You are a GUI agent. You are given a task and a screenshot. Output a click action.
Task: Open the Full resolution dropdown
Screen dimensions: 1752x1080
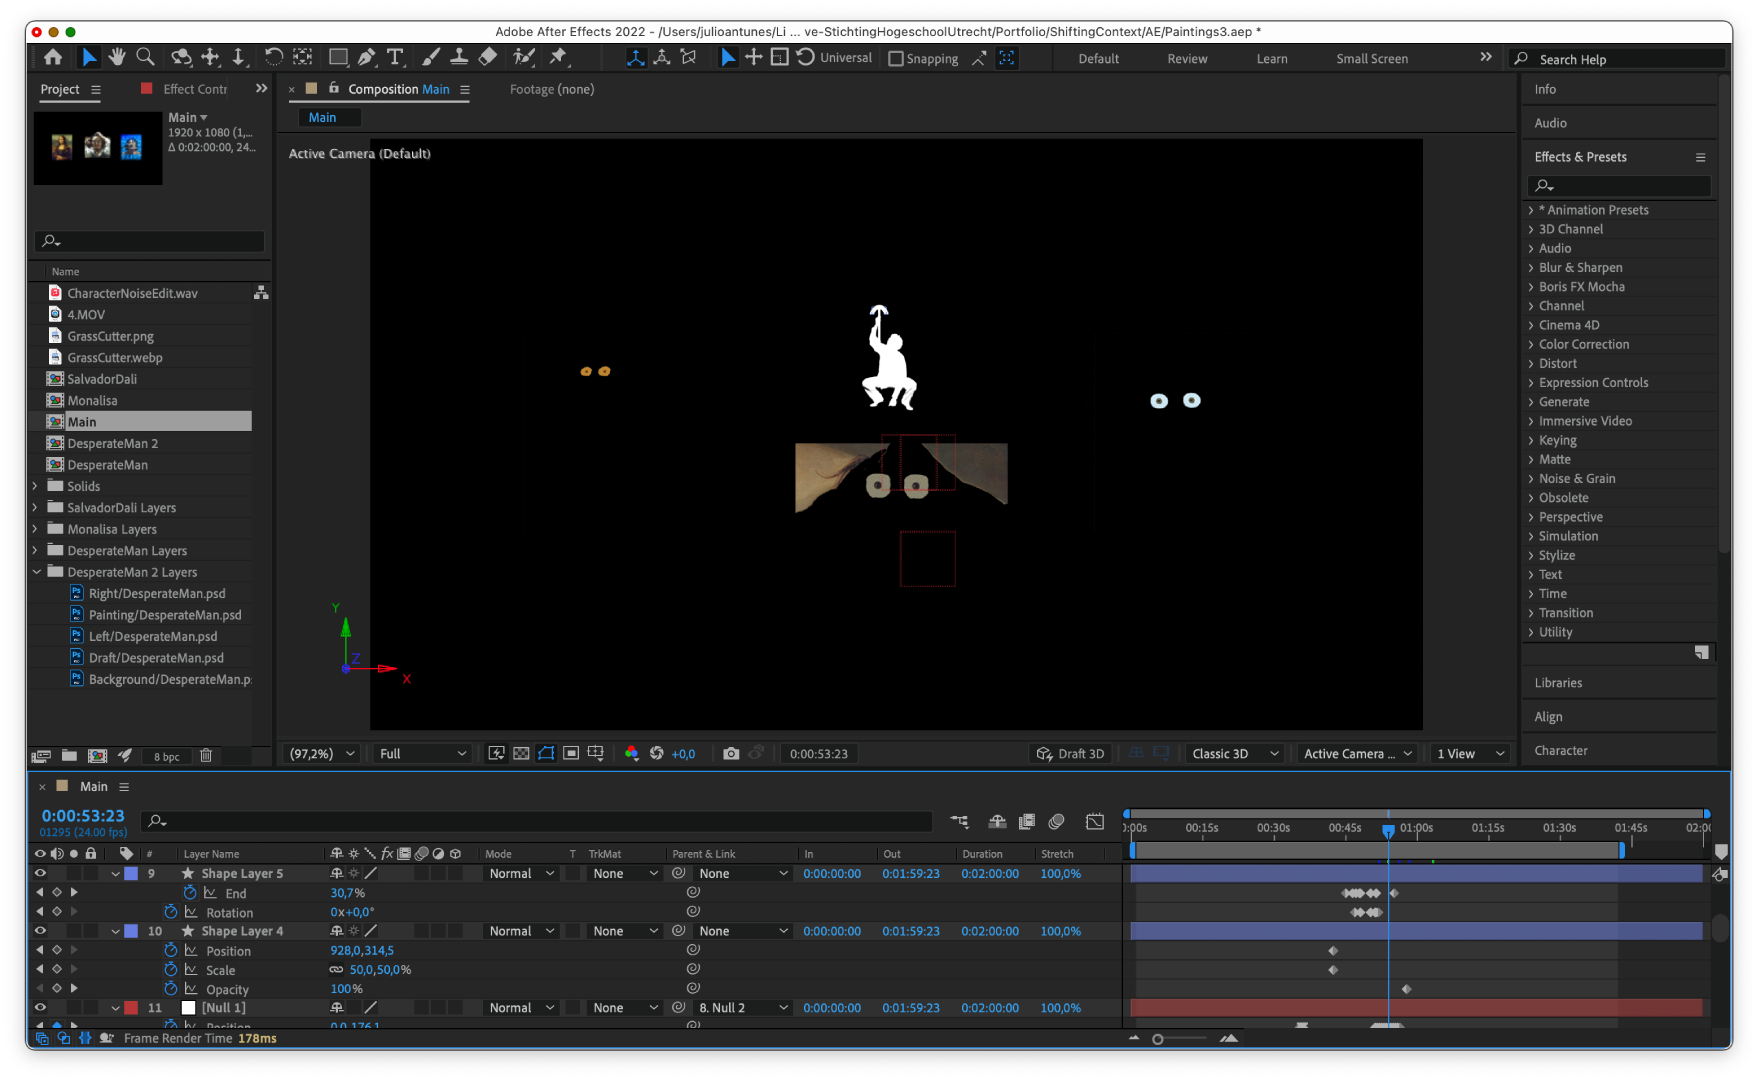click(423, 754)
